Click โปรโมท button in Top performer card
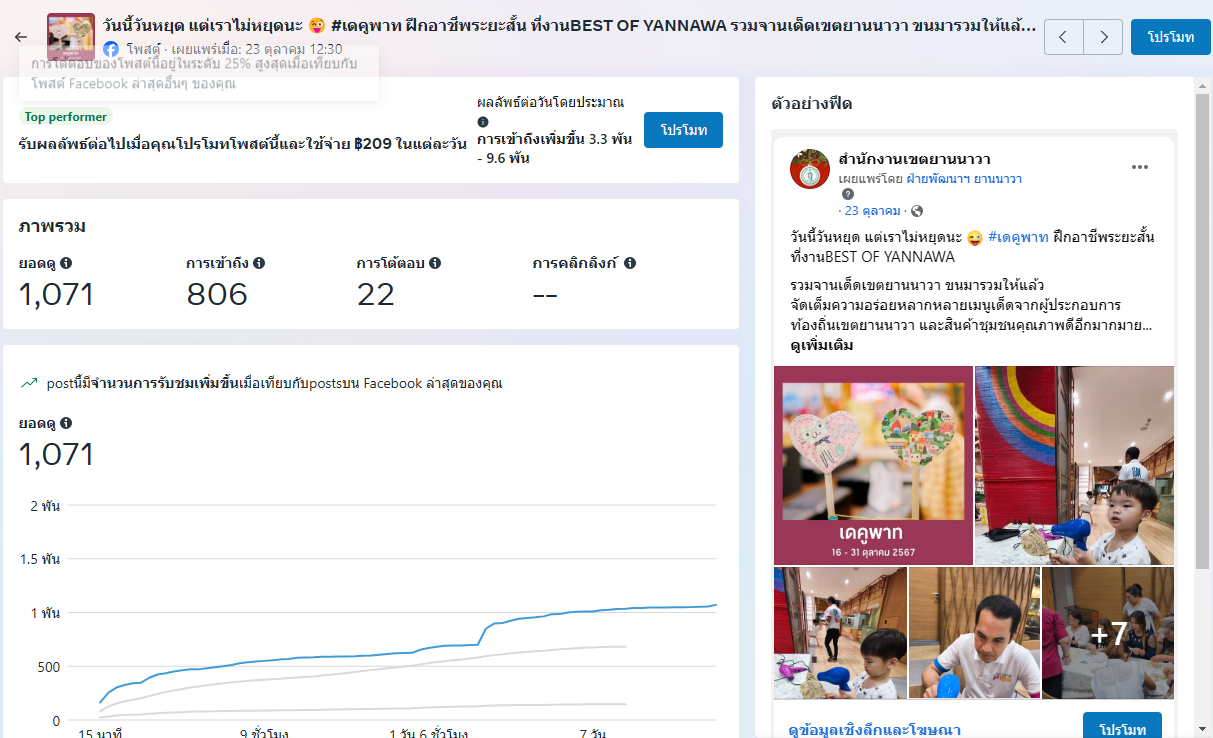The height and width of the screenshot is (738, 1213). click(683, 130)
